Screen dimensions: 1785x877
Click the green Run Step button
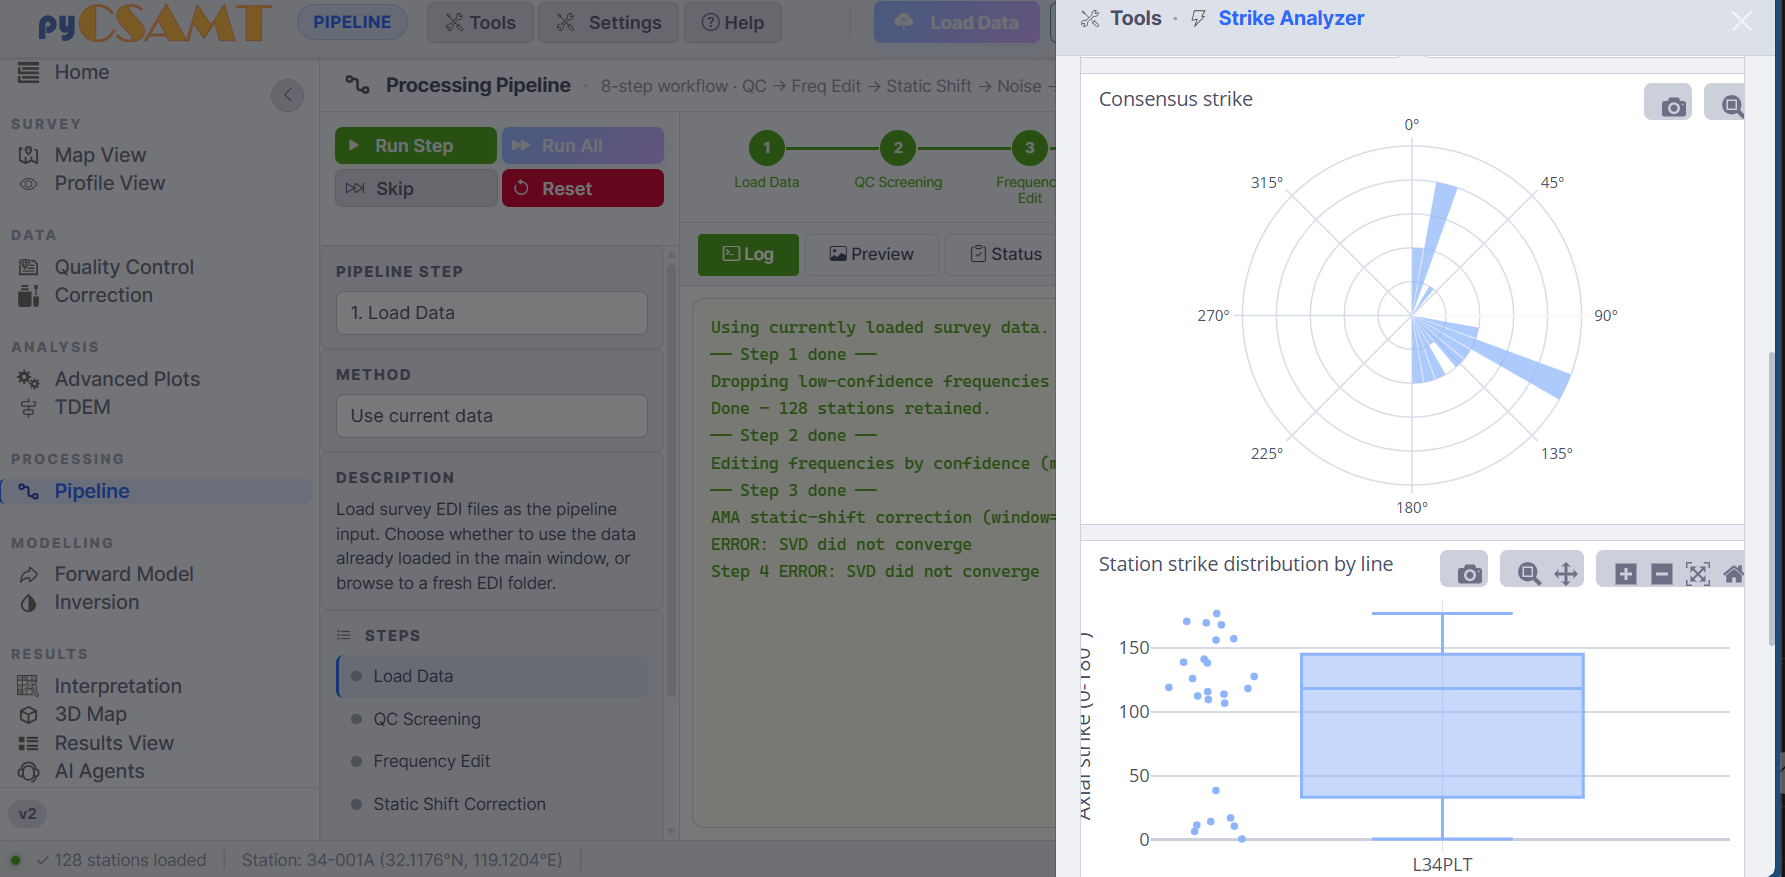click(x=415, y=145)
